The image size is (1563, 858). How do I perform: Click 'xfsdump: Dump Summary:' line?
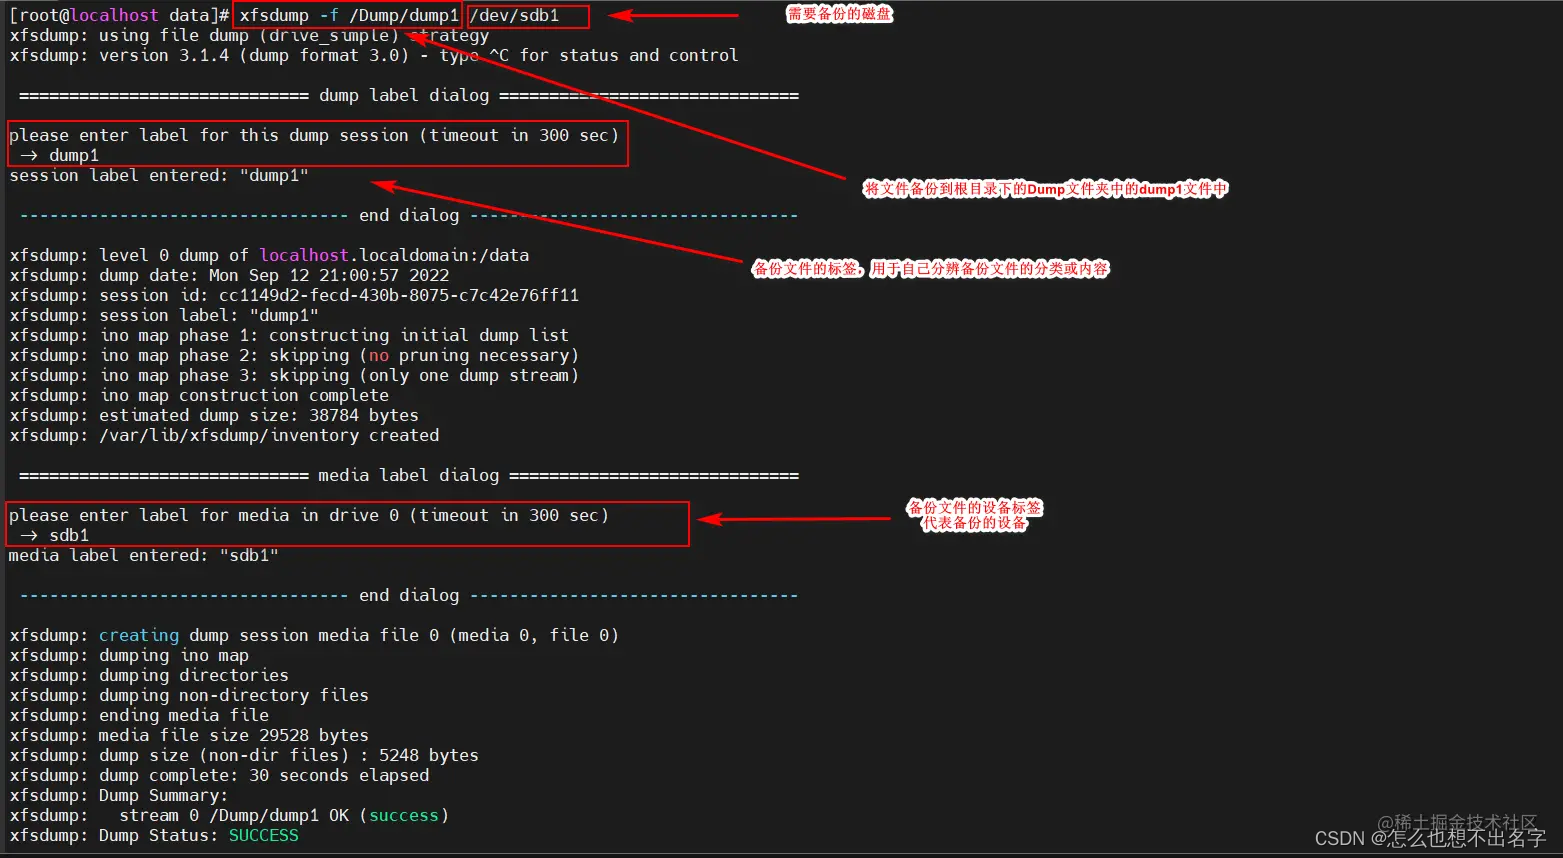coord(119,795)
